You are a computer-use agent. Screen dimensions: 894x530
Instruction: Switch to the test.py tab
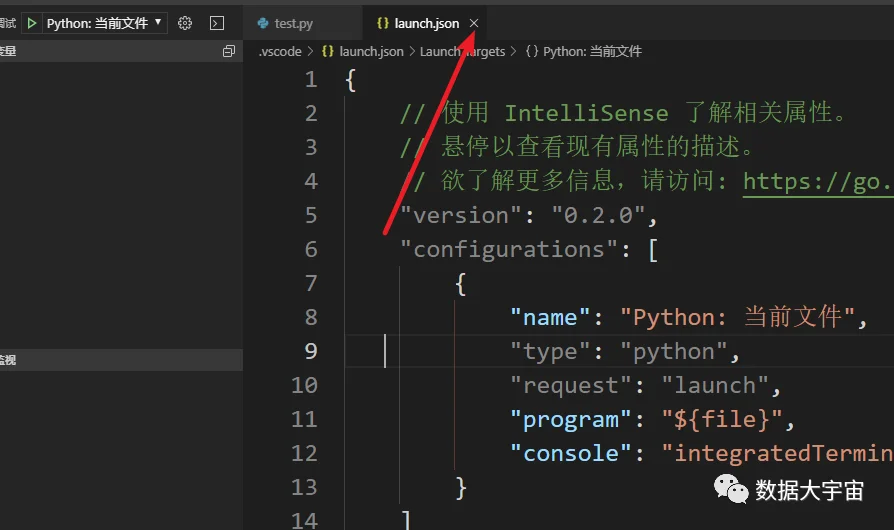pos(294,23)
